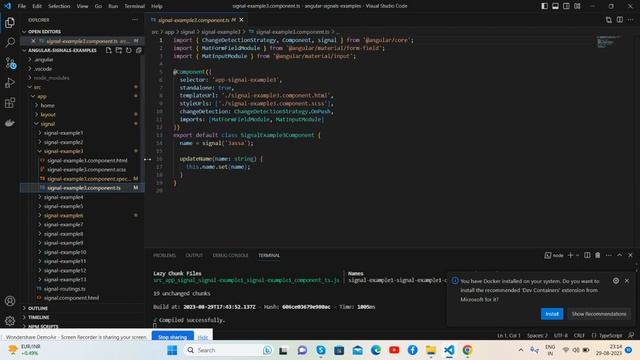Open terminal panel more actions menu
The width and height of the screenshot is (640, 360).
(609, 255)
